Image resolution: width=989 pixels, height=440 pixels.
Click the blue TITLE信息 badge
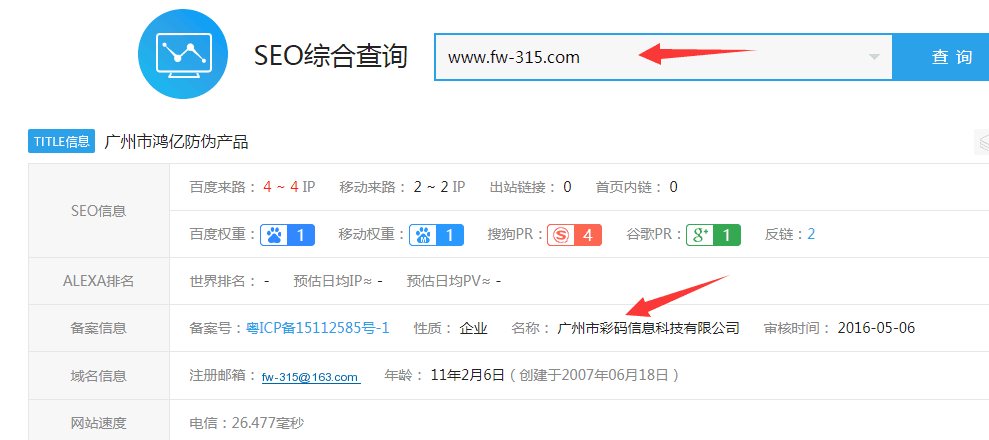pos(62,142)
